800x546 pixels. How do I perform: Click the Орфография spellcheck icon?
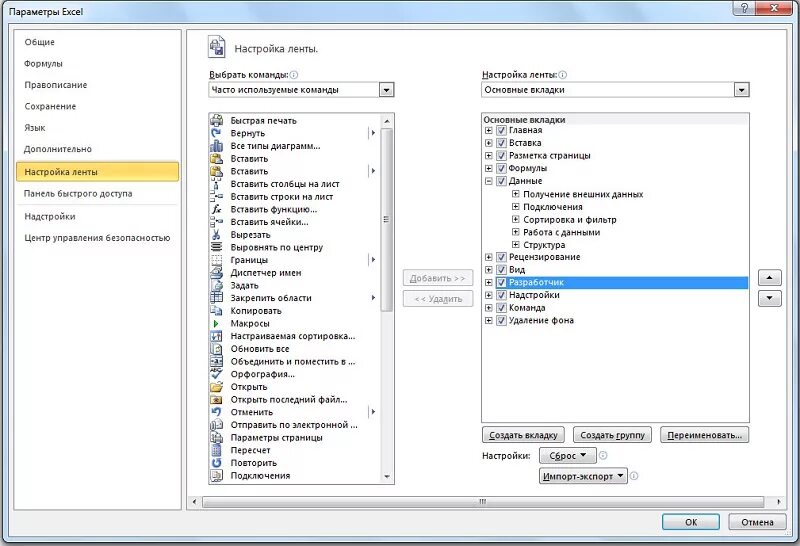coord(216,374)
